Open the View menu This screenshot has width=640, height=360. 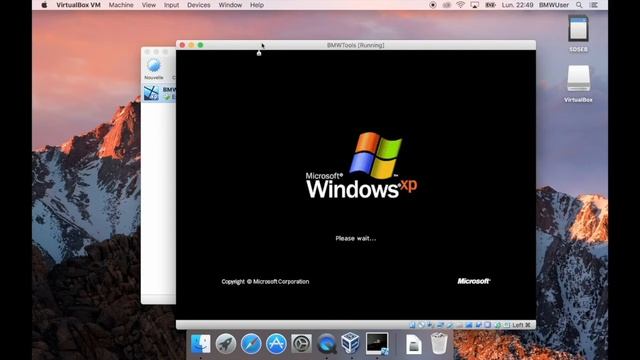[x=149, y=5]
